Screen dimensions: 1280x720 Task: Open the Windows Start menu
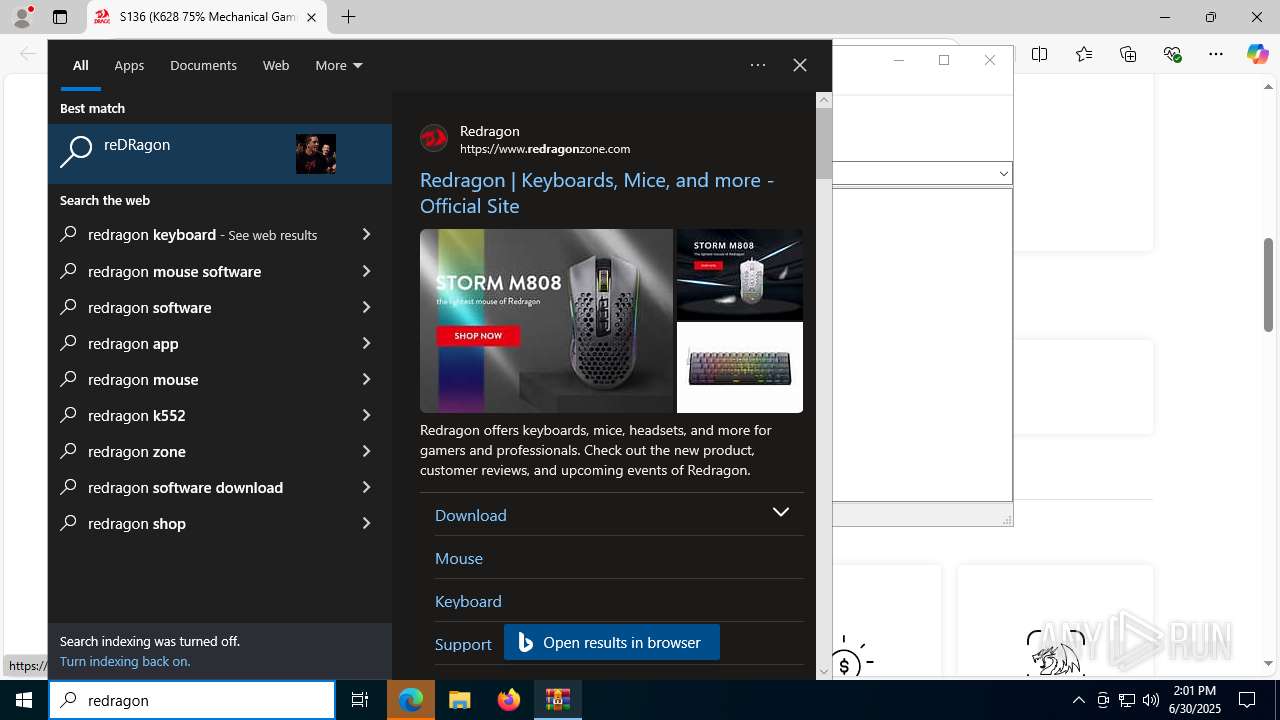tap(24, 700)
